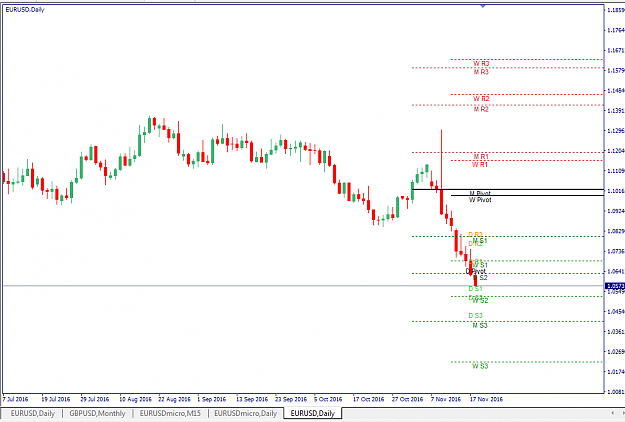The image size is (625, 422).
Task: Click the 7 Nov 2016 date label
Action: 446,399
